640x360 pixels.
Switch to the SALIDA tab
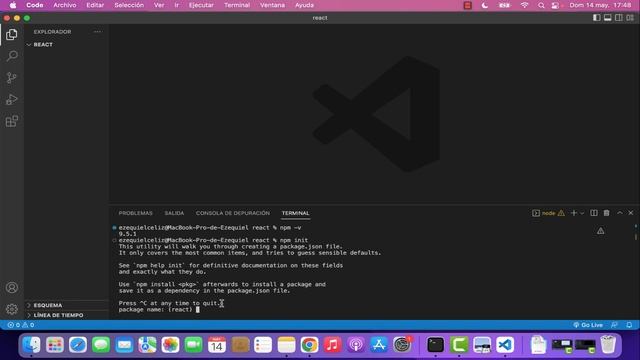point(174,213)
